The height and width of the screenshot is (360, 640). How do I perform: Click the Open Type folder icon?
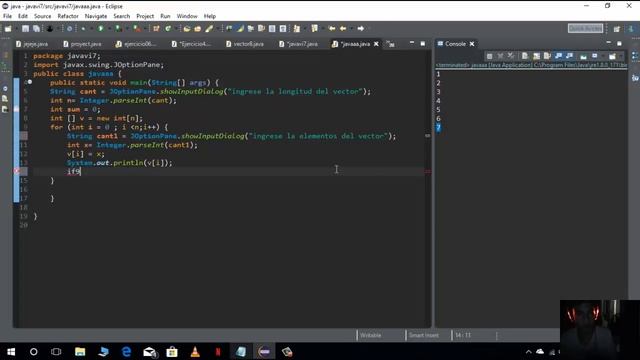tap(187, 29)
